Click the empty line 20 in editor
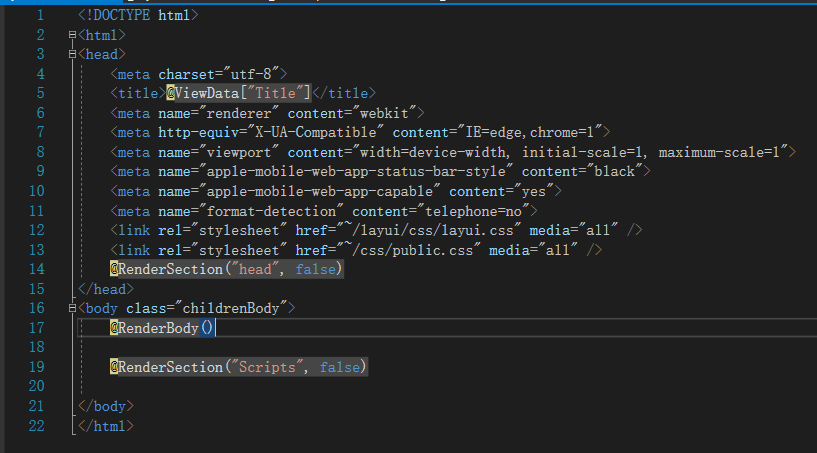The height and width of the screenshot is (453, 817). pyautogui.click(x=300, y=387)
